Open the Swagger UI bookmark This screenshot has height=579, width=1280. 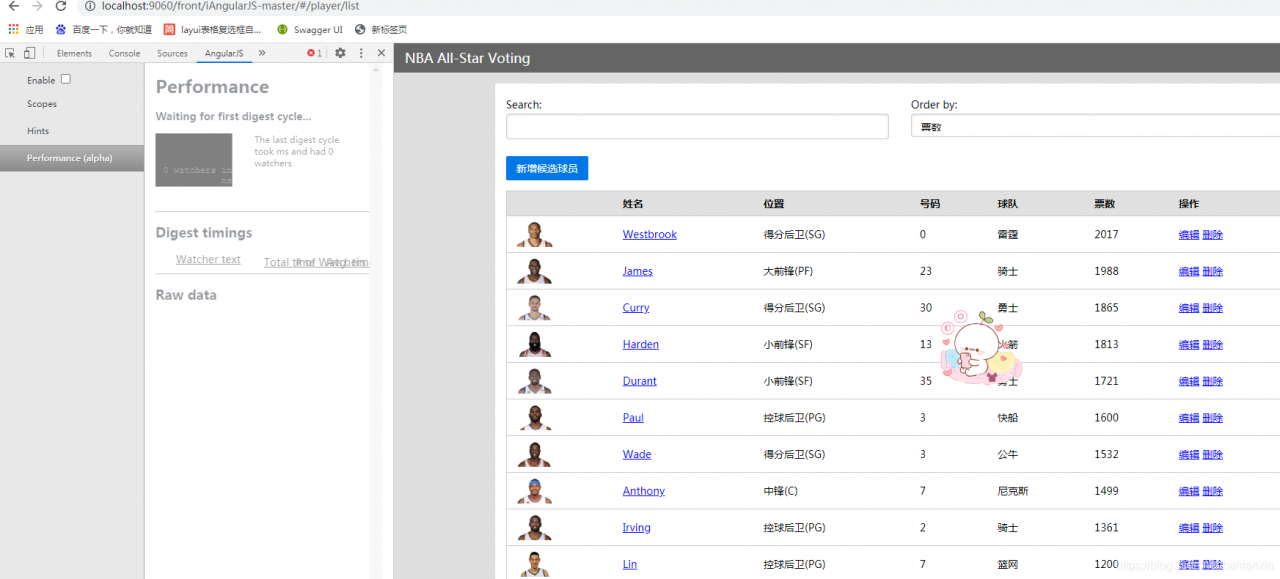(310, 29)
